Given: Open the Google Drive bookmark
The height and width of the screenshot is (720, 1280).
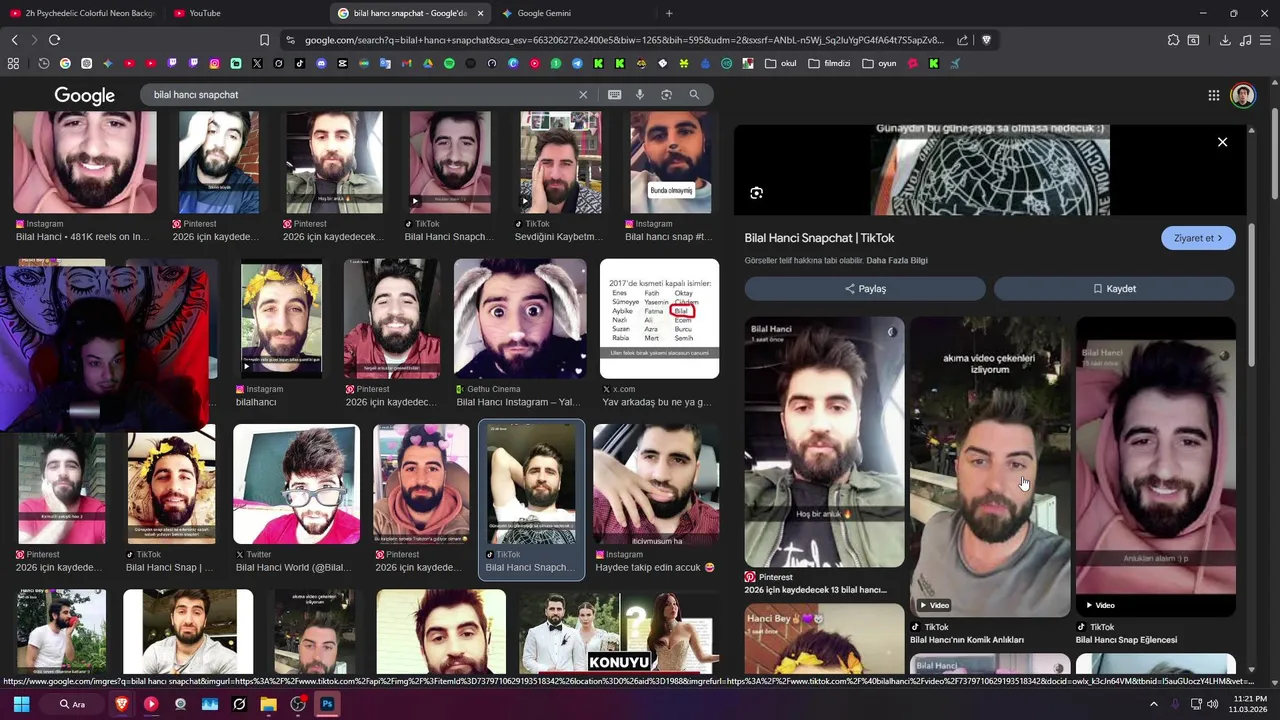Looking at the screenshot, I should [427, 63].
